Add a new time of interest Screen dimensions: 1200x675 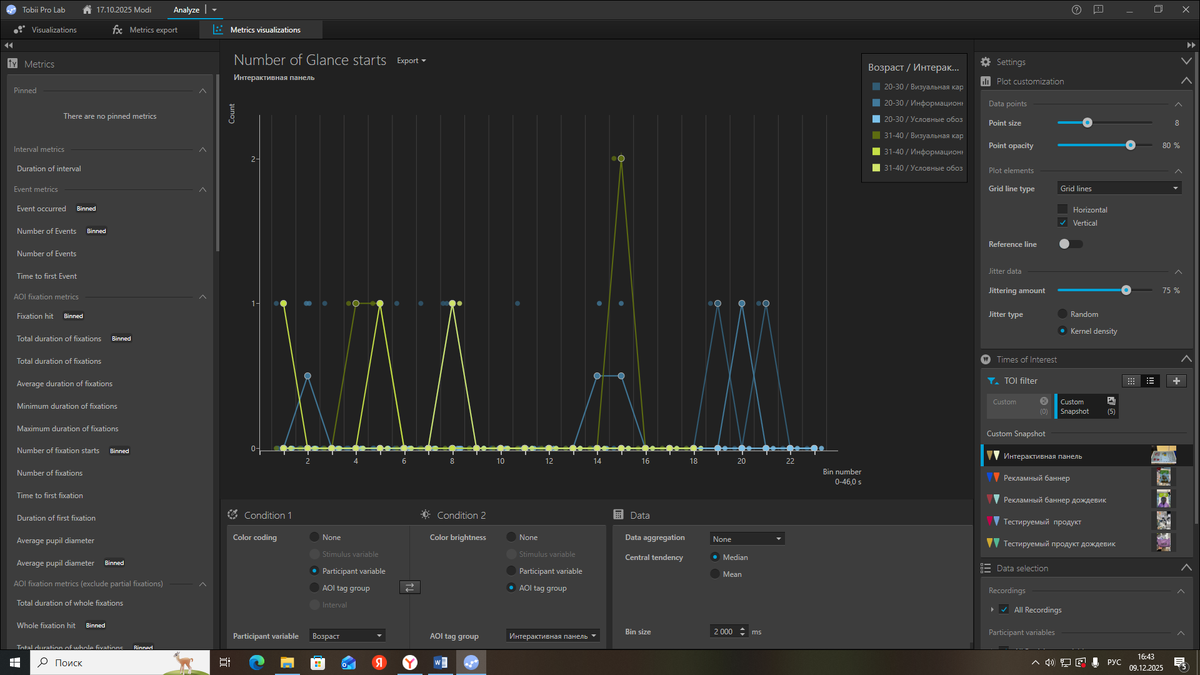pos(1176,381)
